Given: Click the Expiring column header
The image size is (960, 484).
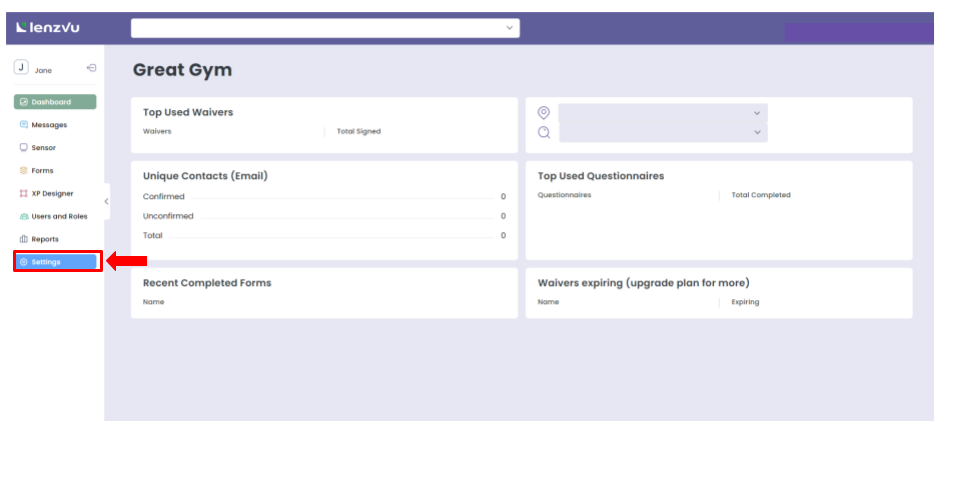Looking at the screenshot, I should [745, 302].
